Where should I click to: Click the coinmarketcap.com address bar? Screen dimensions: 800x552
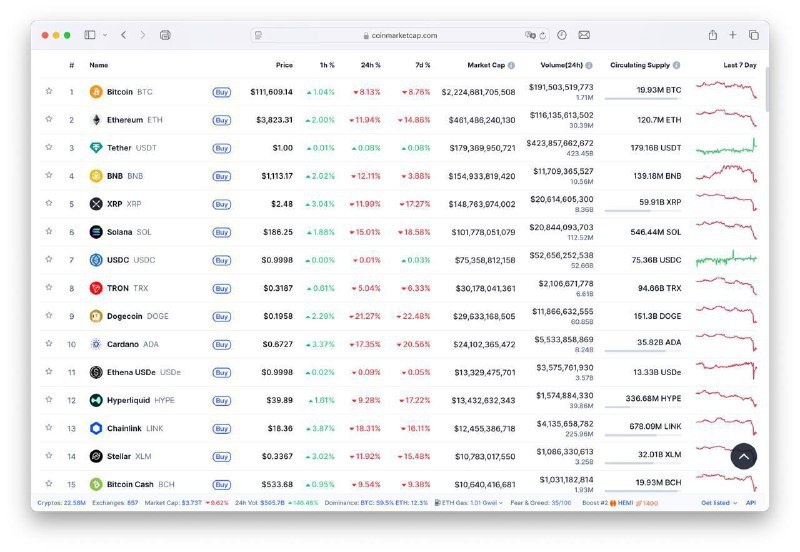click(x=401, y=35)
